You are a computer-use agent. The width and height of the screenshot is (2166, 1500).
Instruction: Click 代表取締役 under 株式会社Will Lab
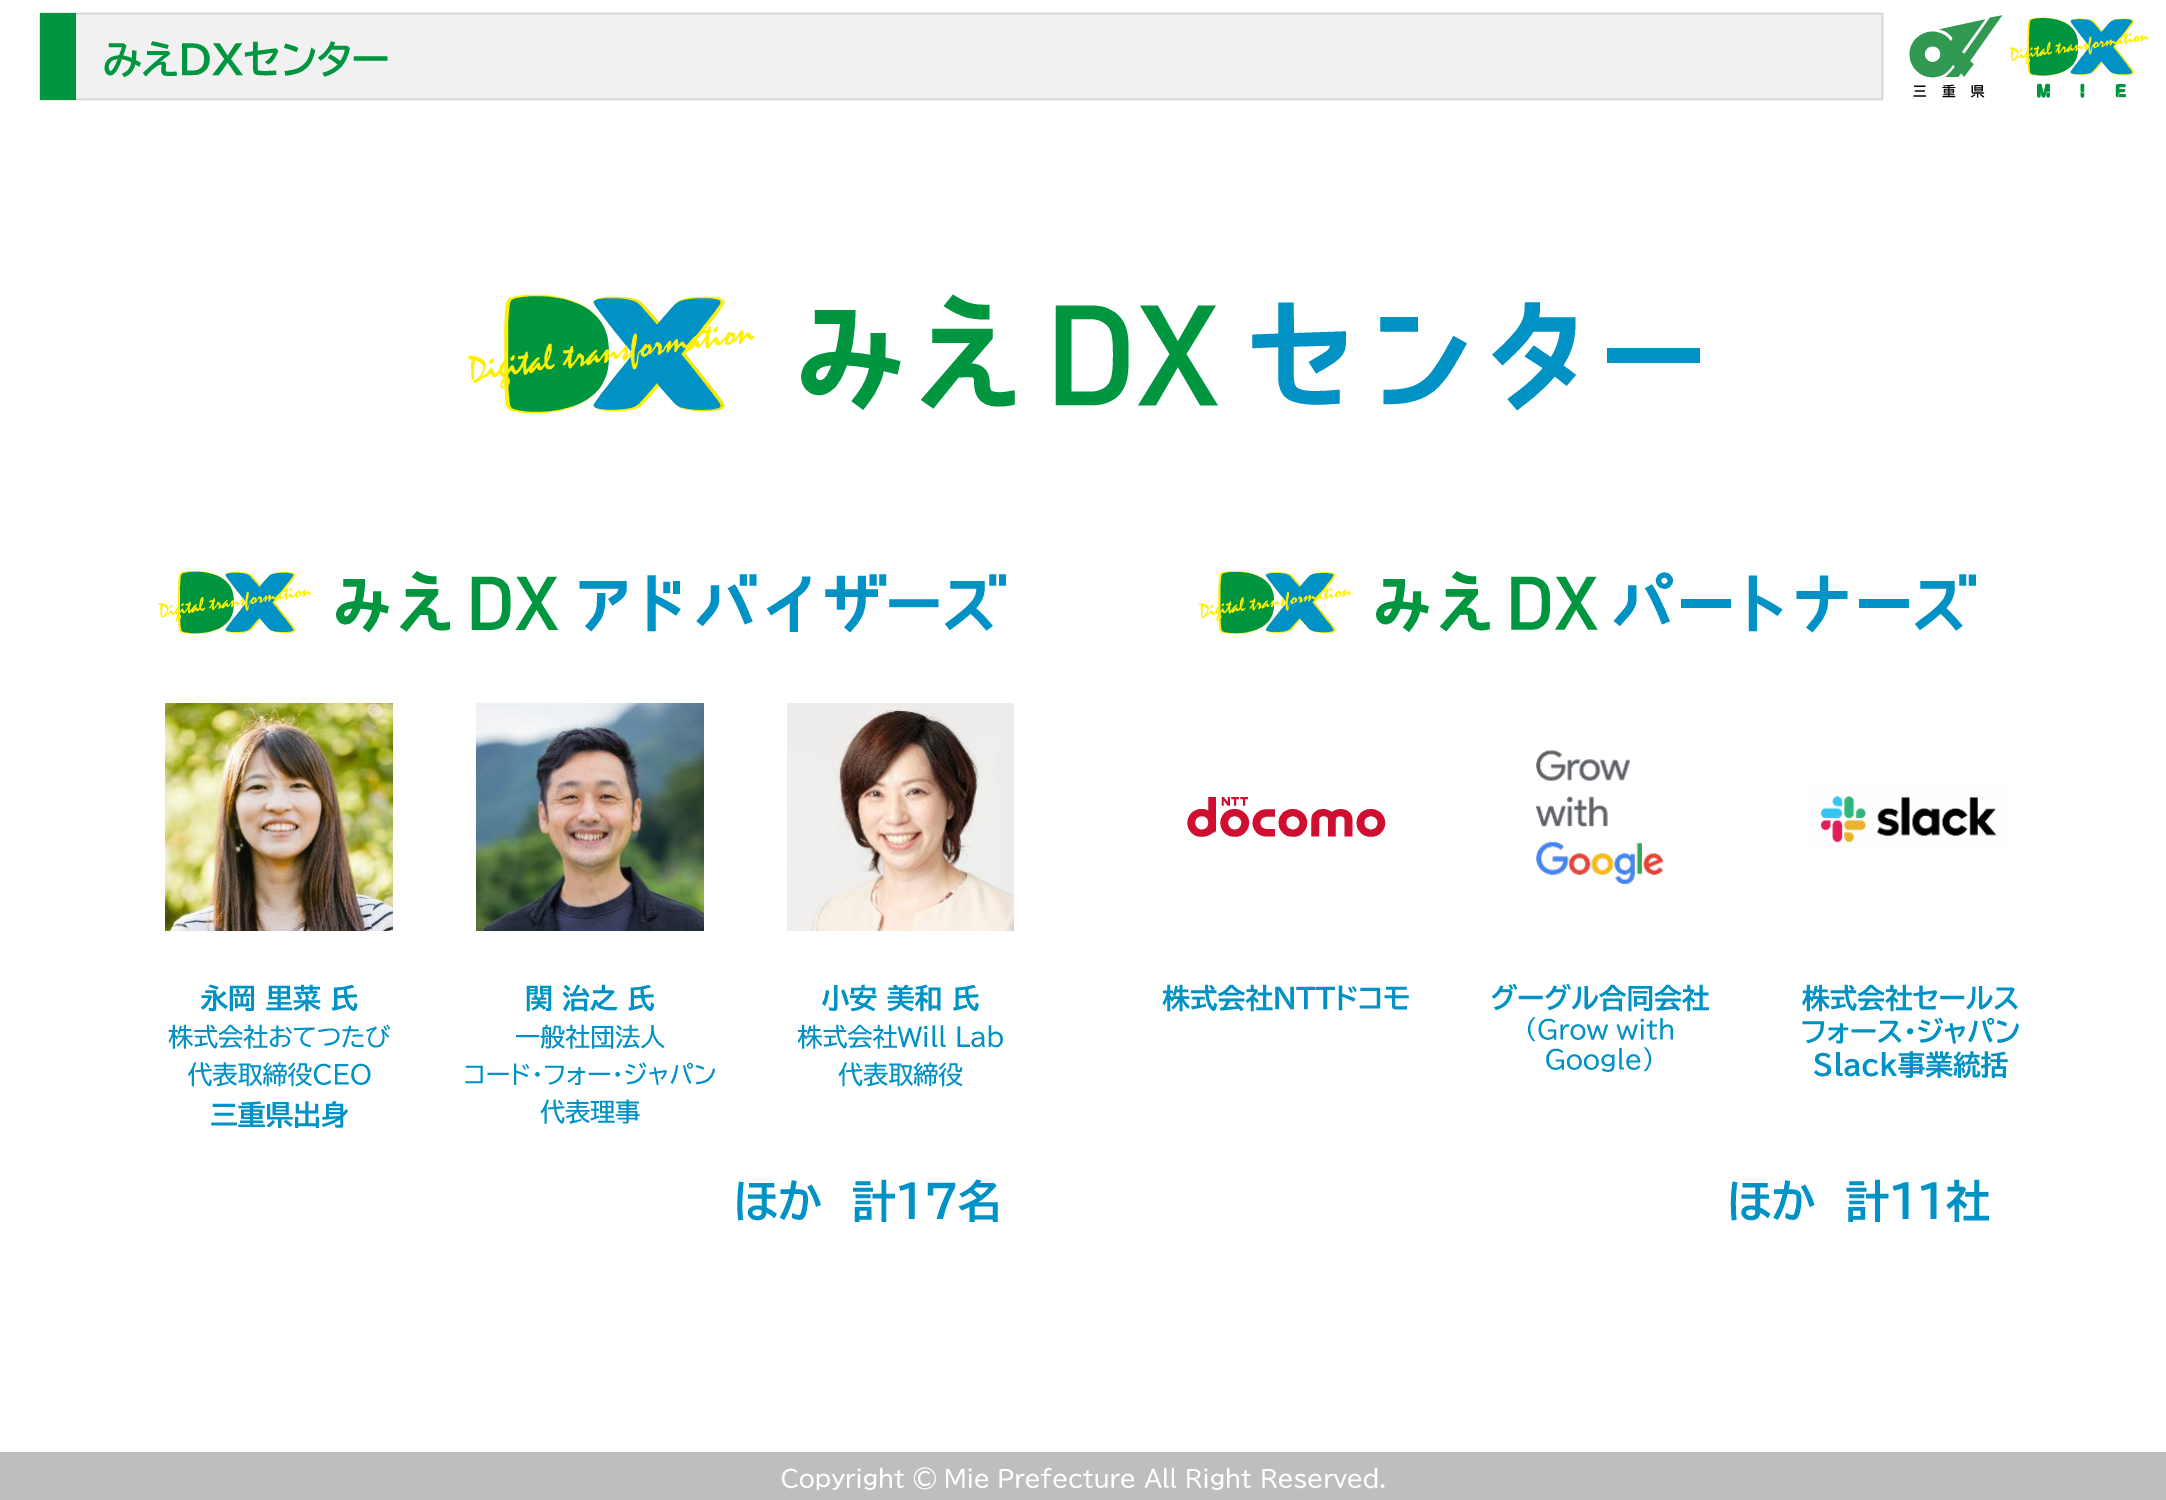point(900,1075)
